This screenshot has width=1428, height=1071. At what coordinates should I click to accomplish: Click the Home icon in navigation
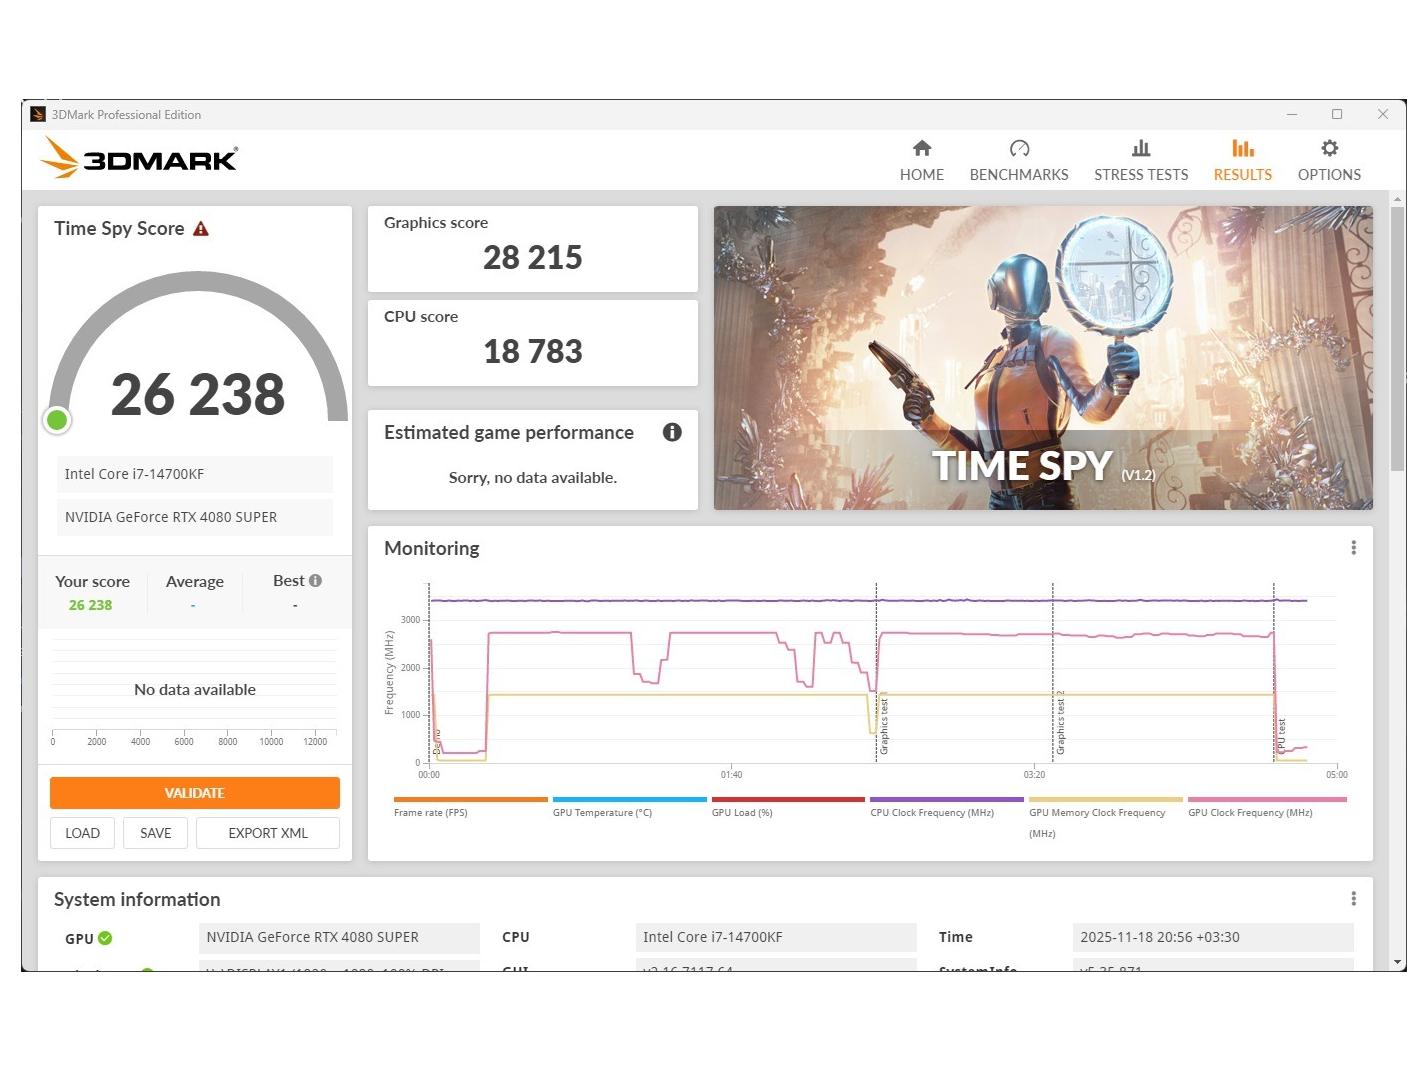click(921, 149)
